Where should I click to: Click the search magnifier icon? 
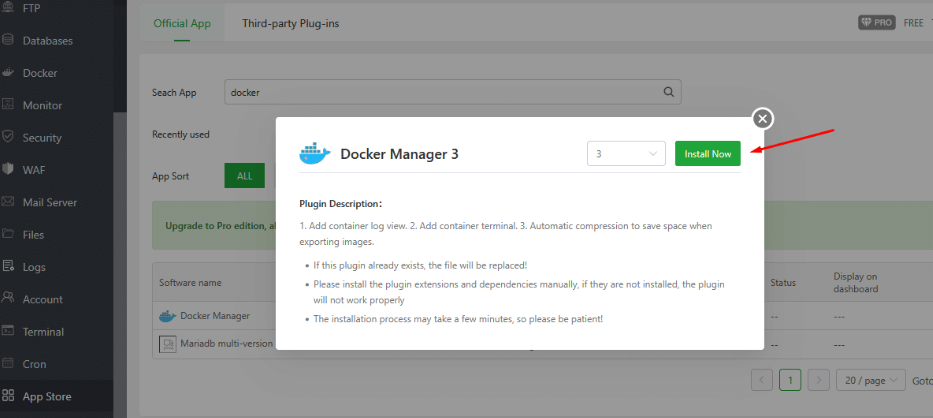click(668, 92)
